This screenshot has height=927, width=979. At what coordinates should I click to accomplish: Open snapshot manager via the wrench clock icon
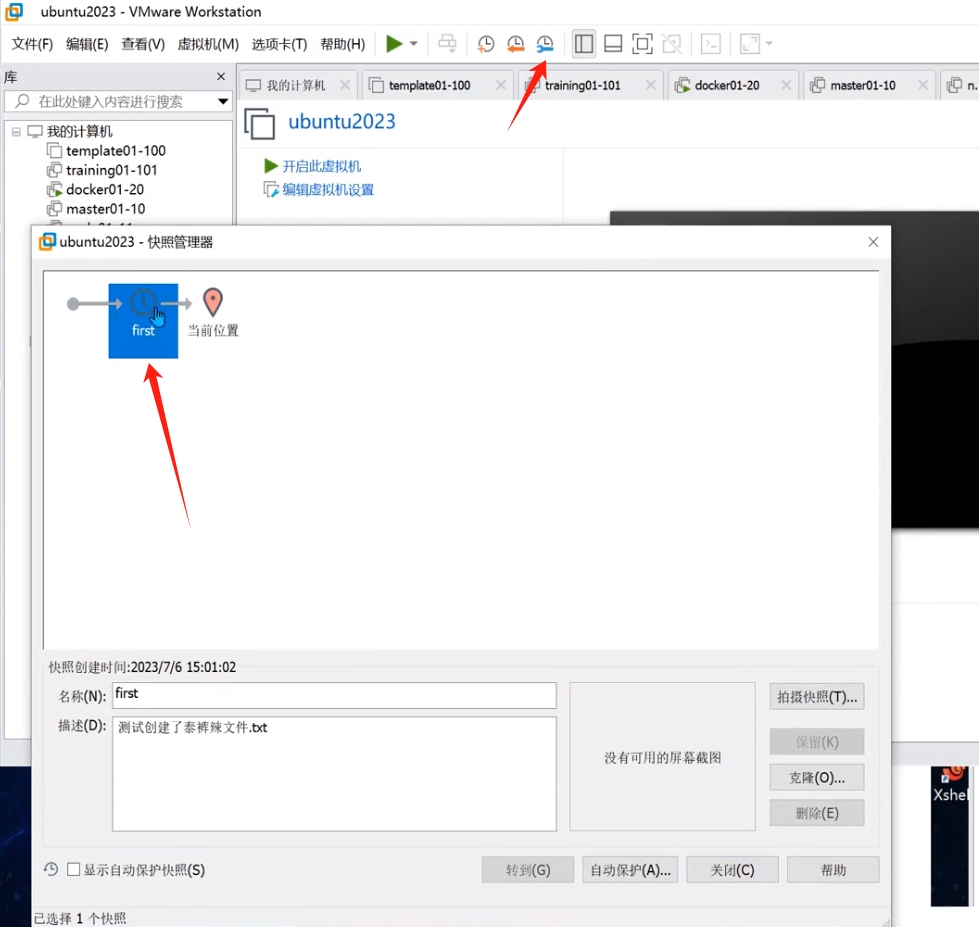(545, 44)
